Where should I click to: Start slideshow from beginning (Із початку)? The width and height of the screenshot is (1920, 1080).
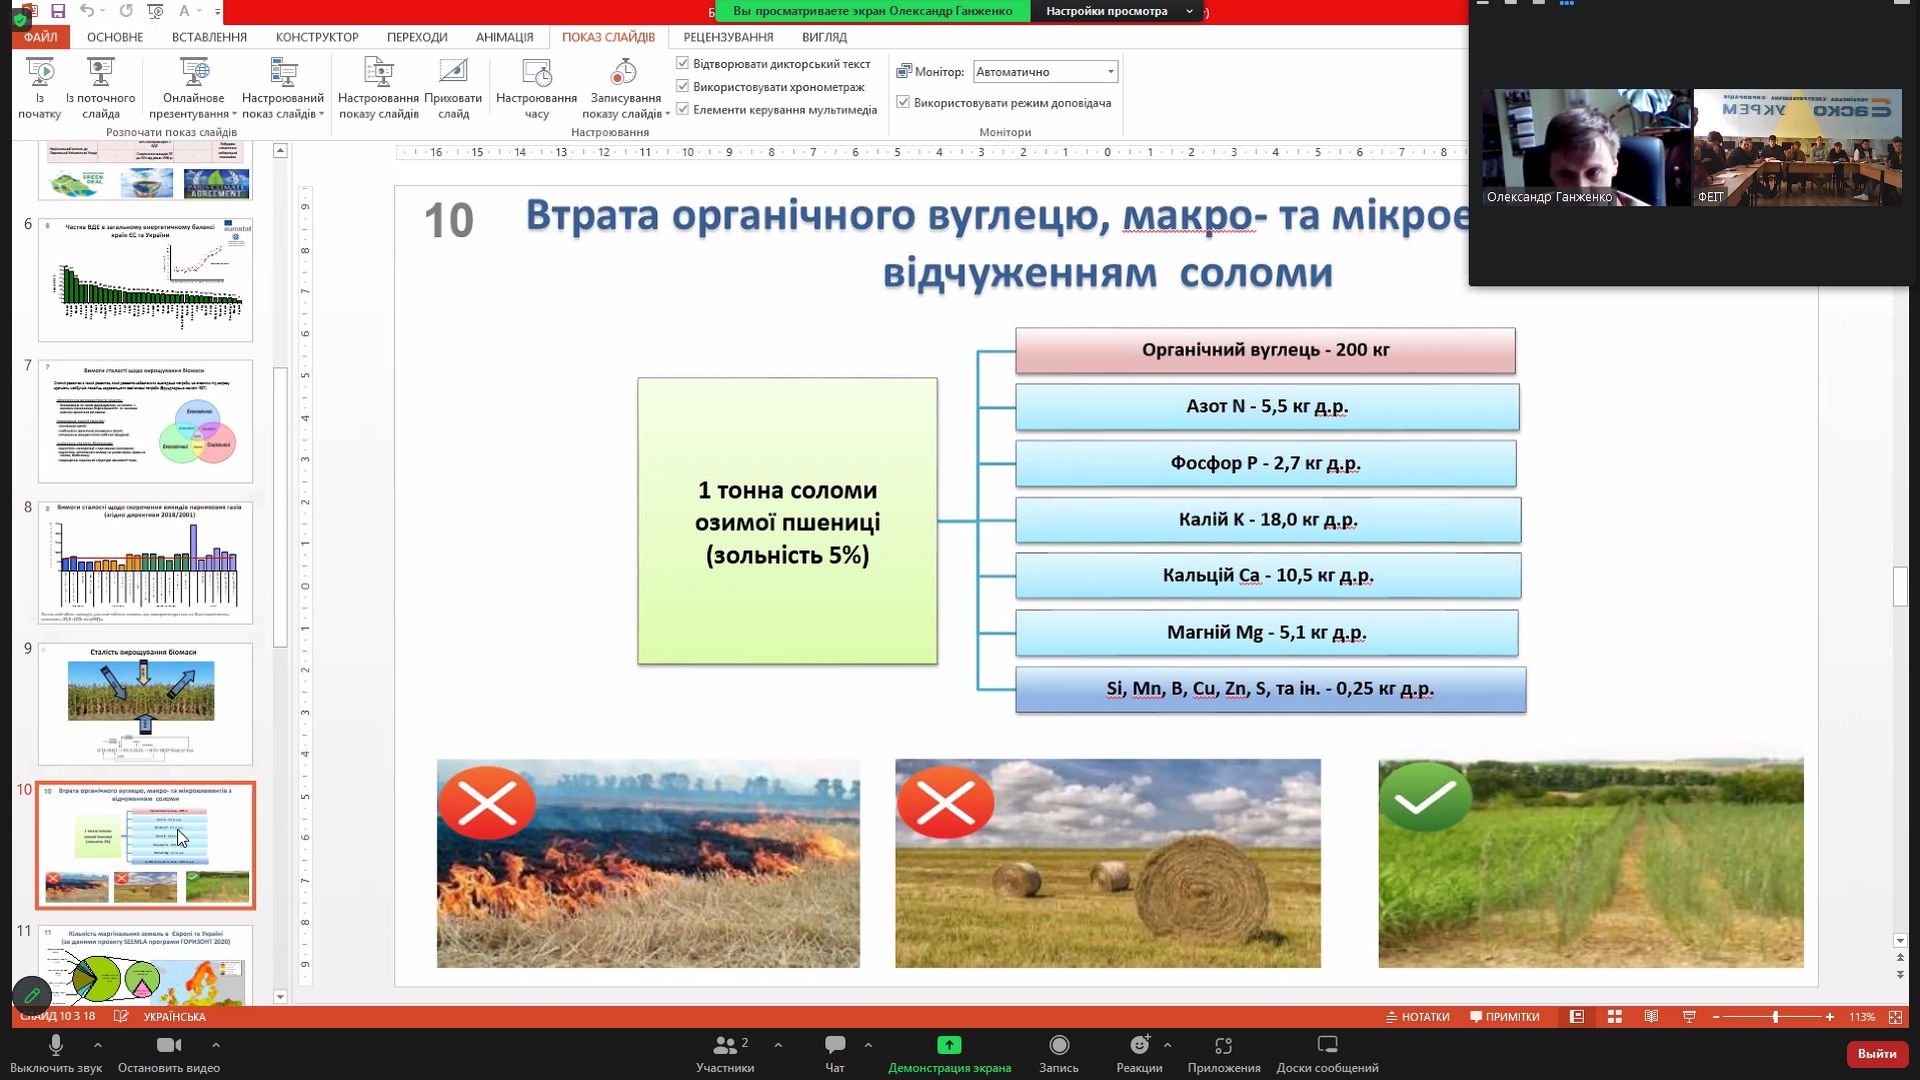pos(40,87)
